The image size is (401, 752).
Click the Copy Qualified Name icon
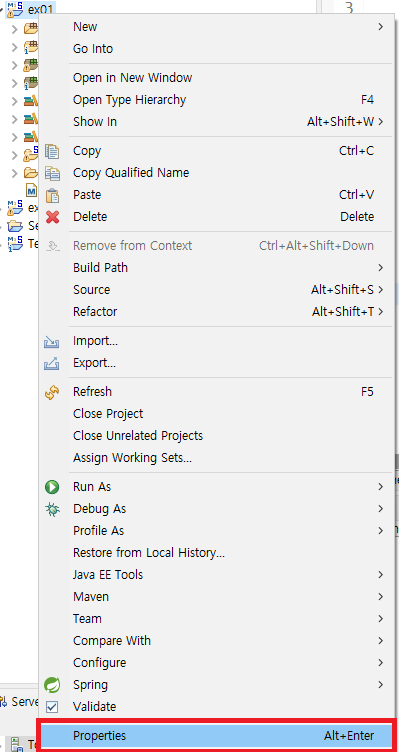pyautogui.click(x=52, y=173)
